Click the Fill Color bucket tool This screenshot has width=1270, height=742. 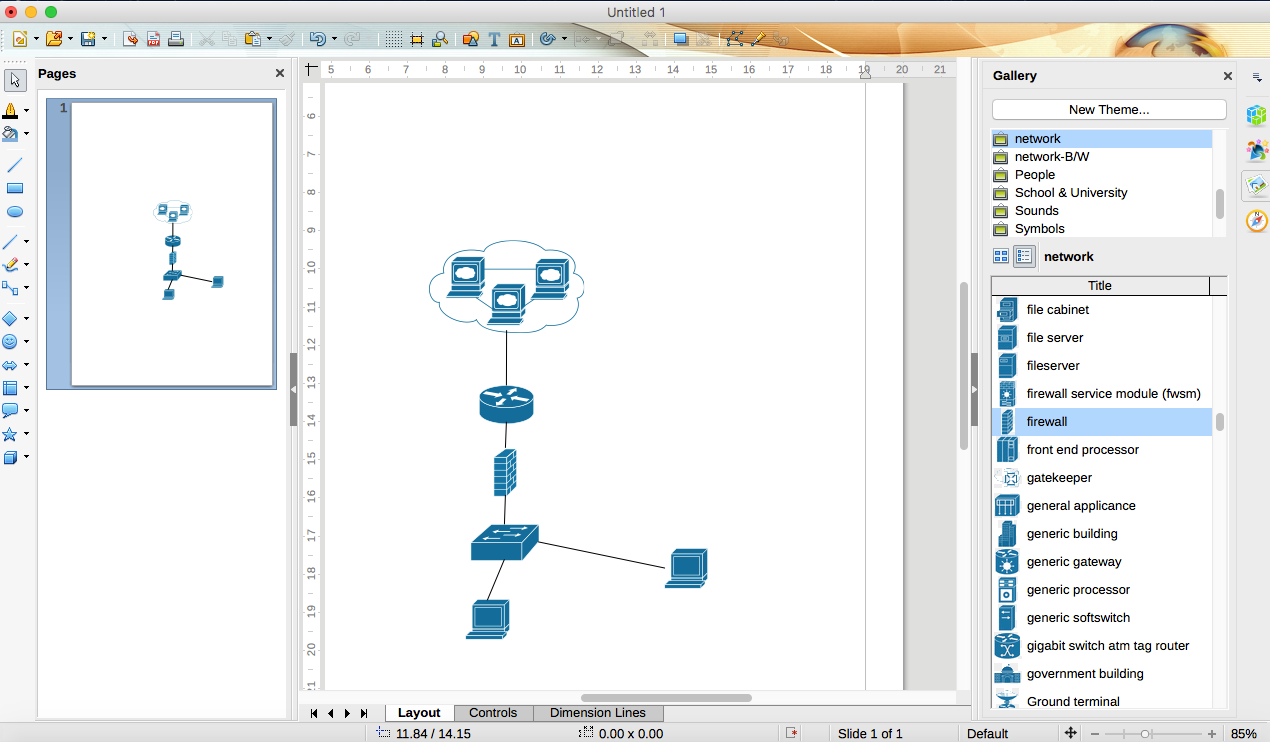click(x=12, y=133)
